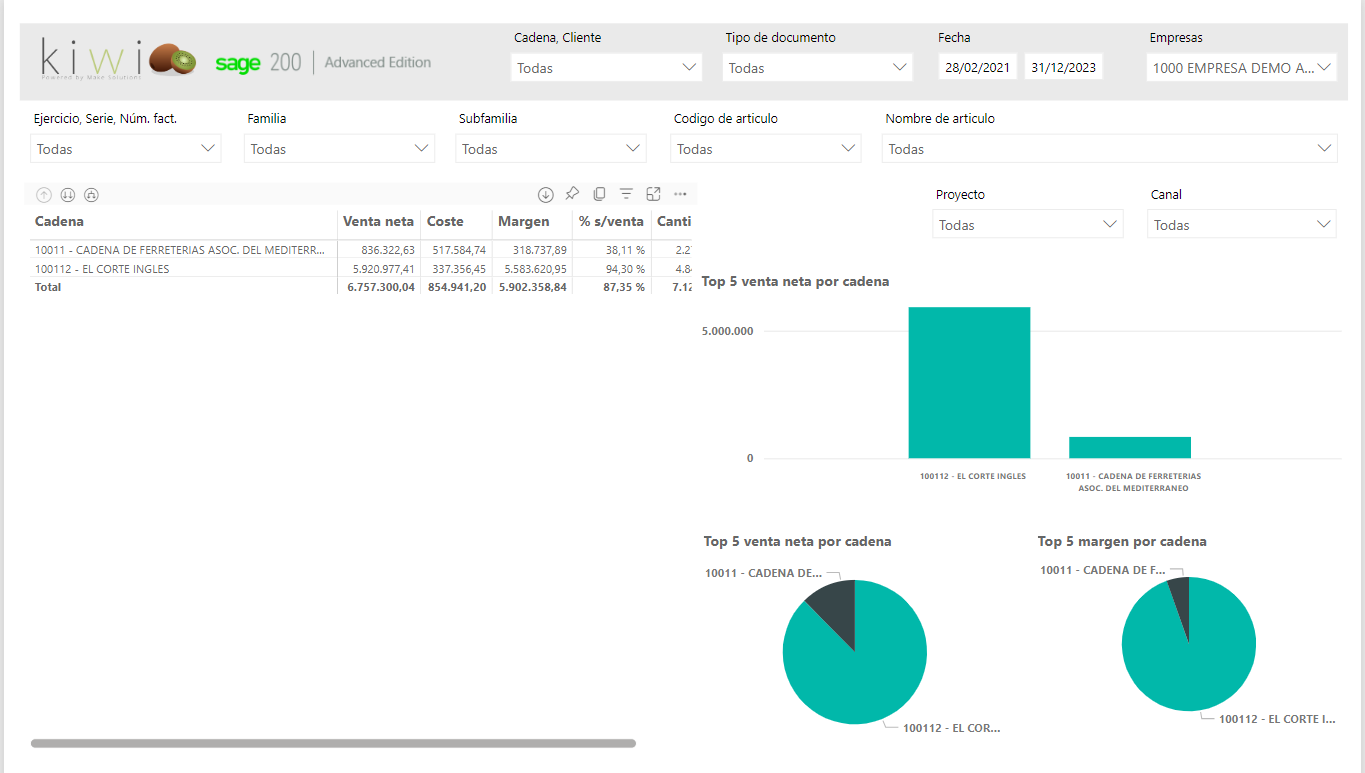Click total margen 5.902.358,84
The image size is (1365, 773).
tap(533, 287)
